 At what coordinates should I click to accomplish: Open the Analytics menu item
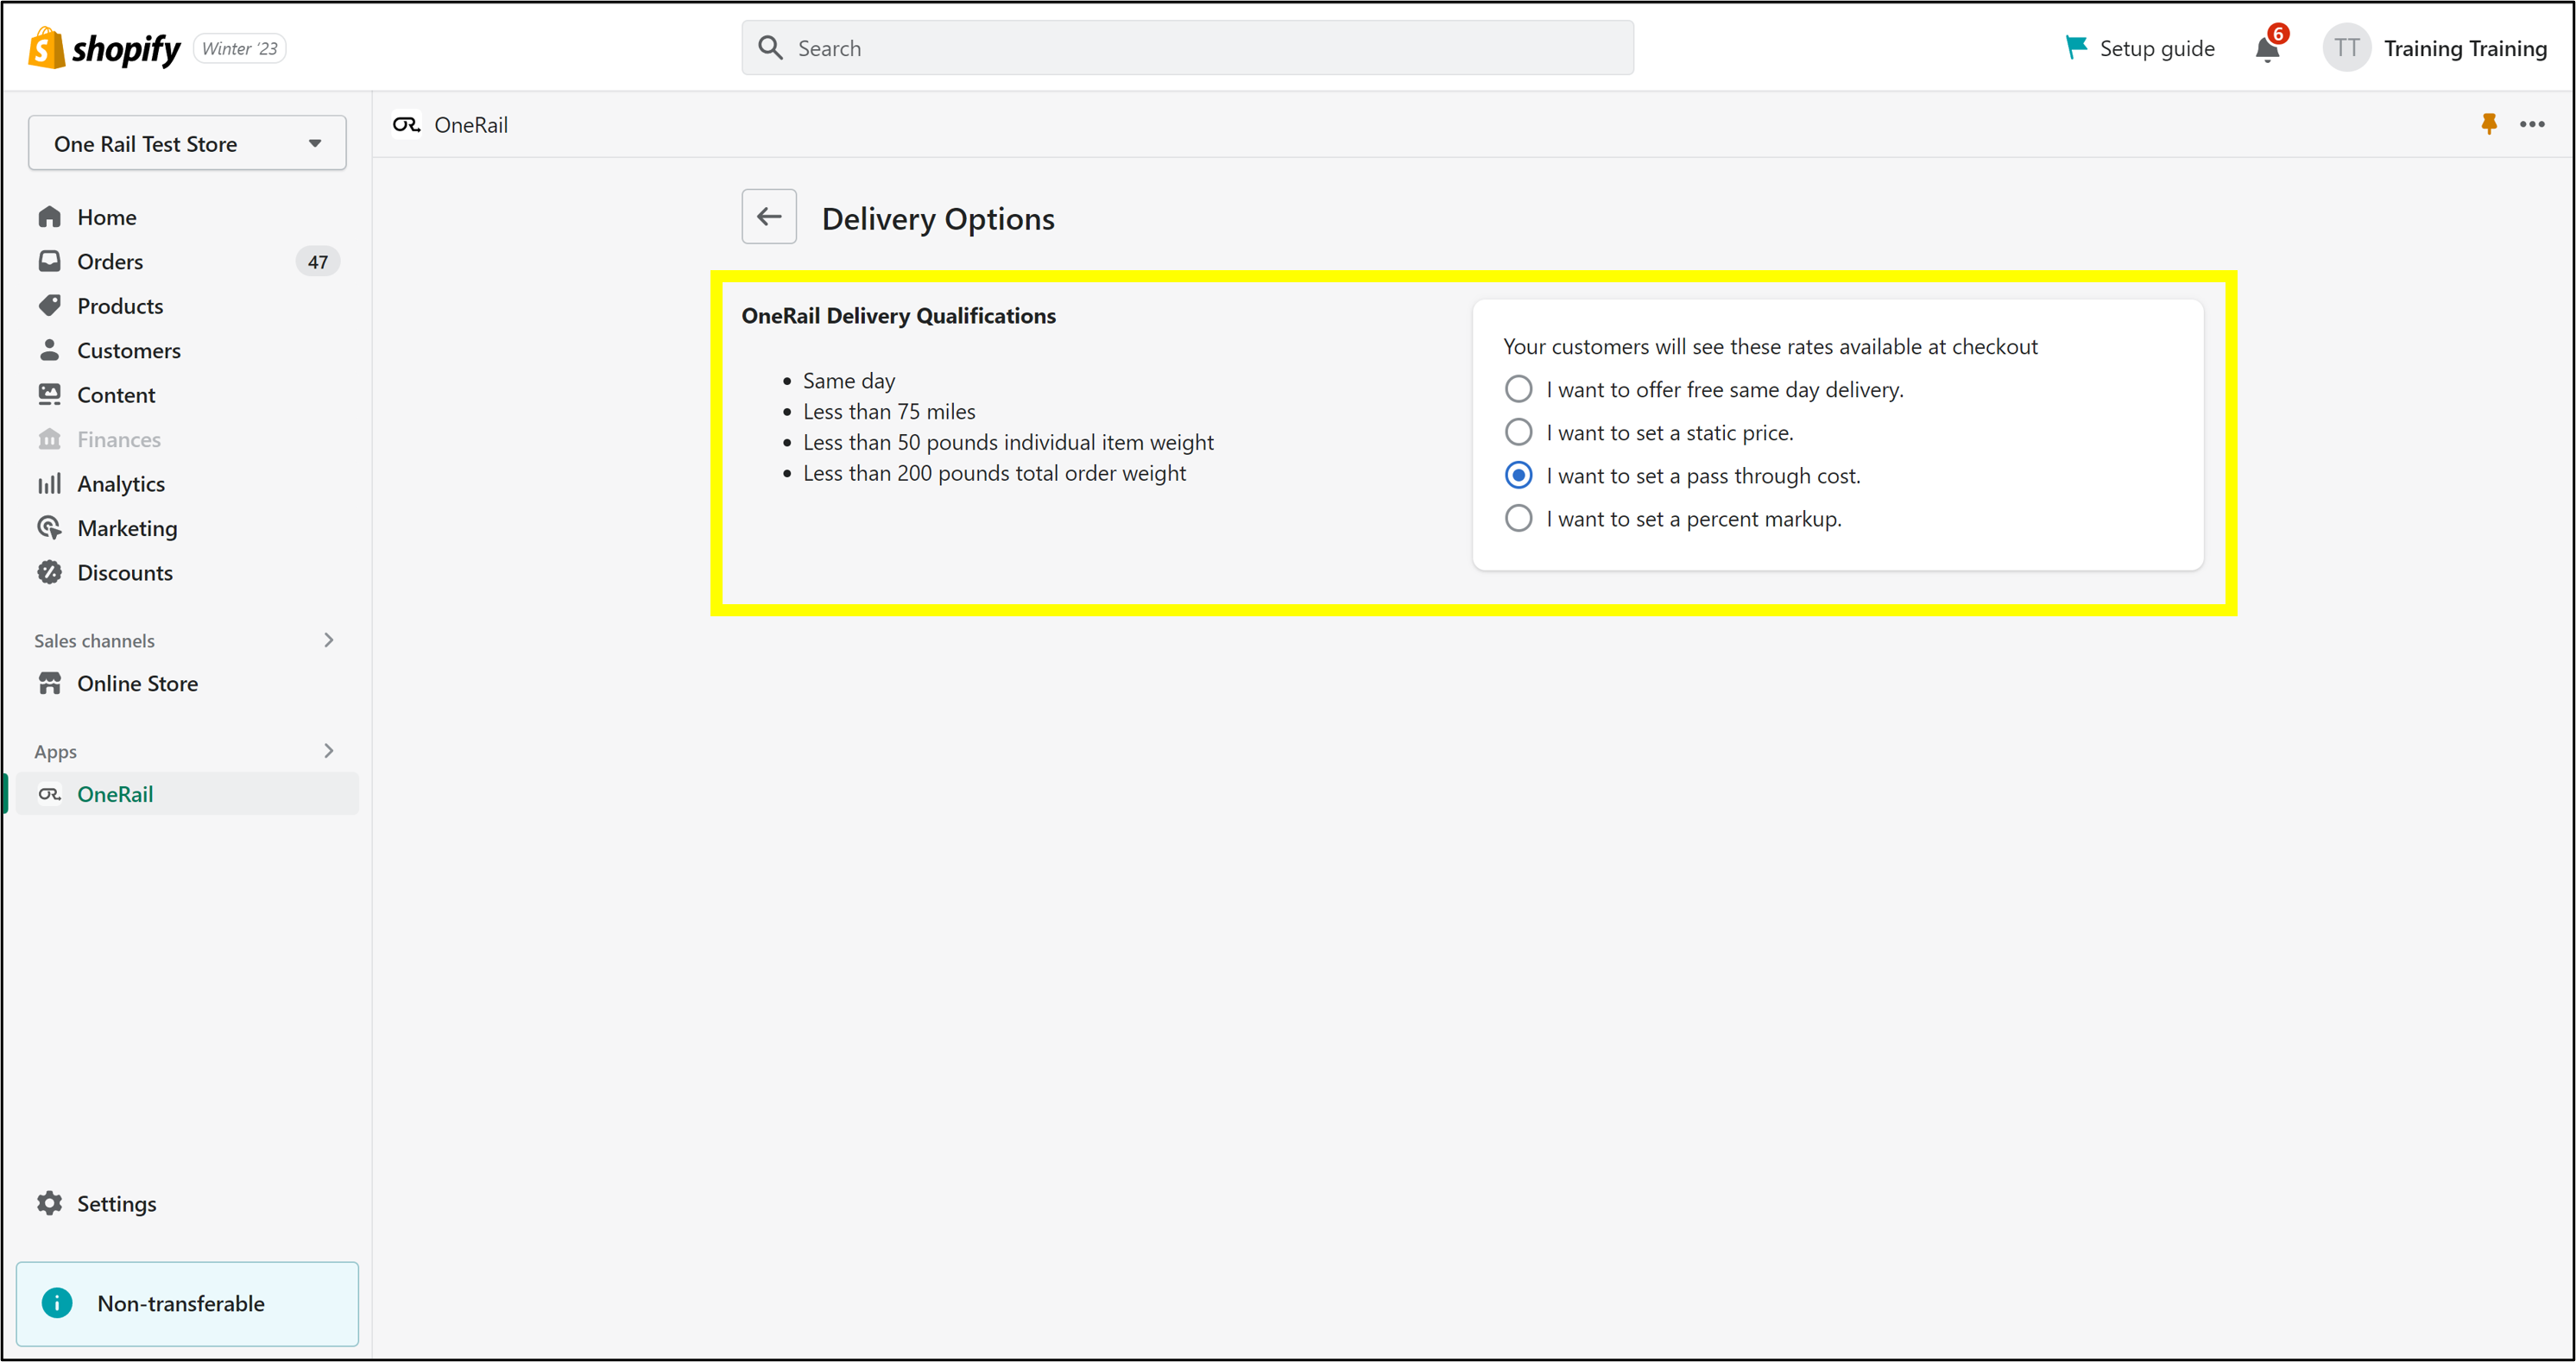(121, 483)
